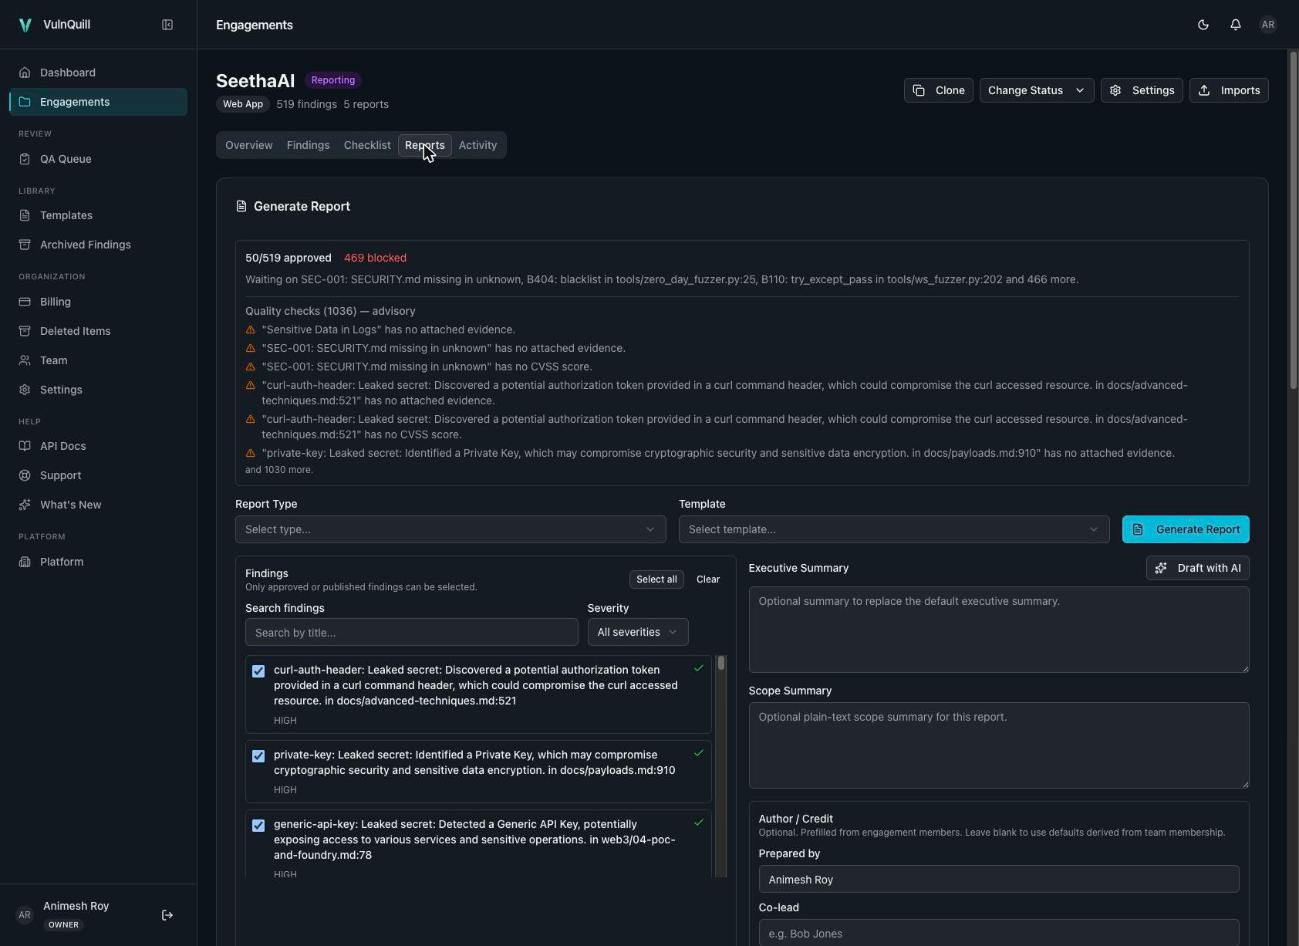
Task: Open organization Settings in sidebar
Action: click(x=98, y=389)
